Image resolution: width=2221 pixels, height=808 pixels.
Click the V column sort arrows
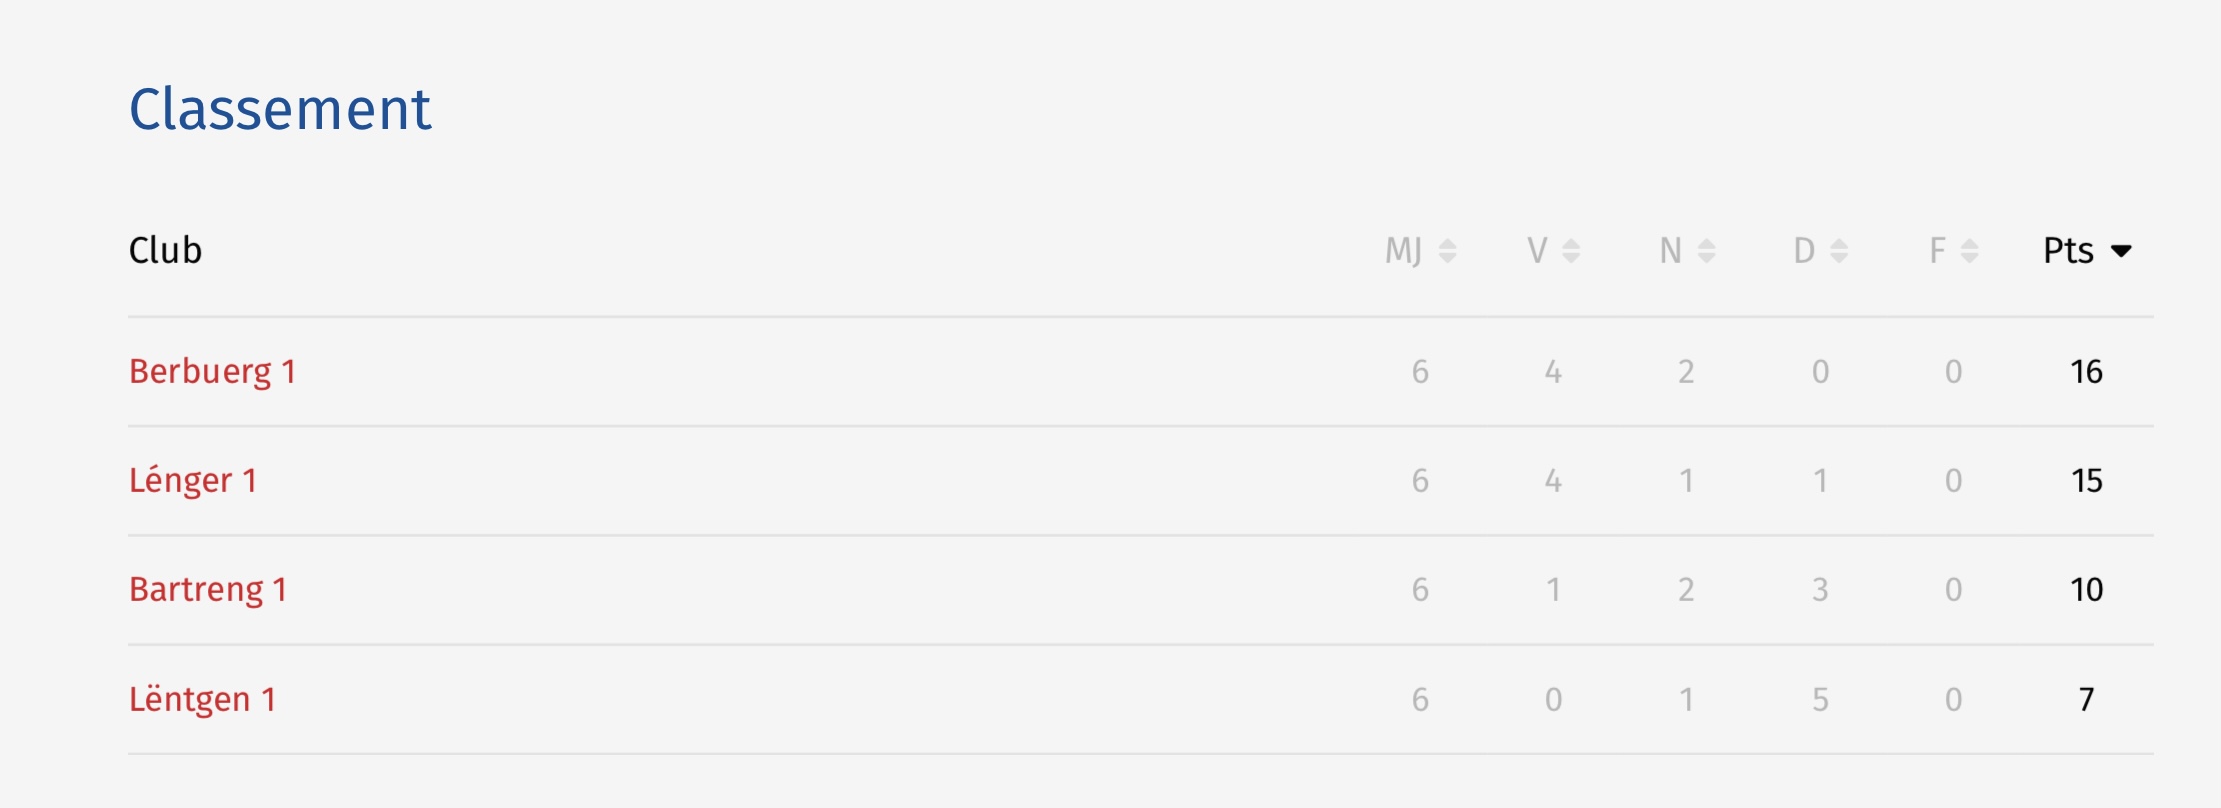pos(1571,251)
